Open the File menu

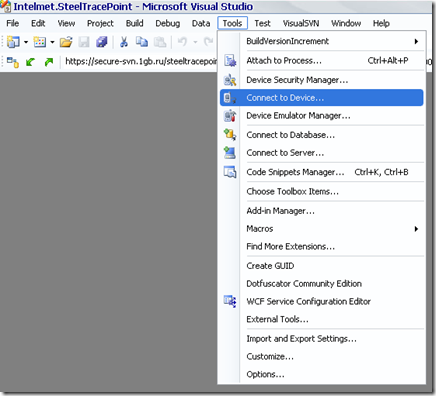pyautogui.click(x=13, y=23)
